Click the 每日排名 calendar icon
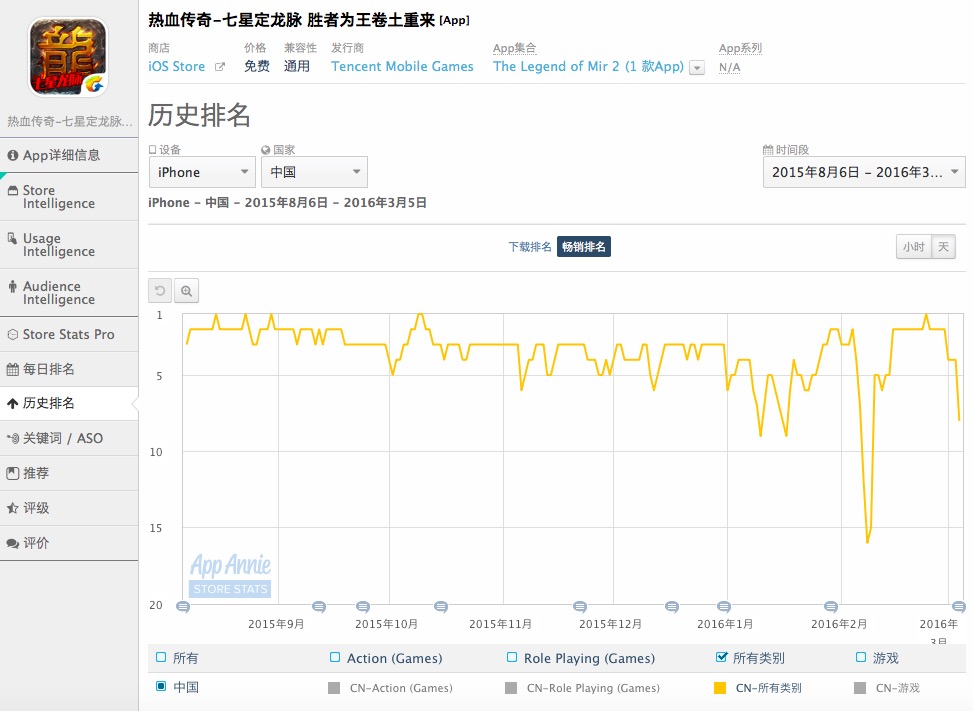The image size is (973, 711). pyautogui.click(x=12, y=369)
